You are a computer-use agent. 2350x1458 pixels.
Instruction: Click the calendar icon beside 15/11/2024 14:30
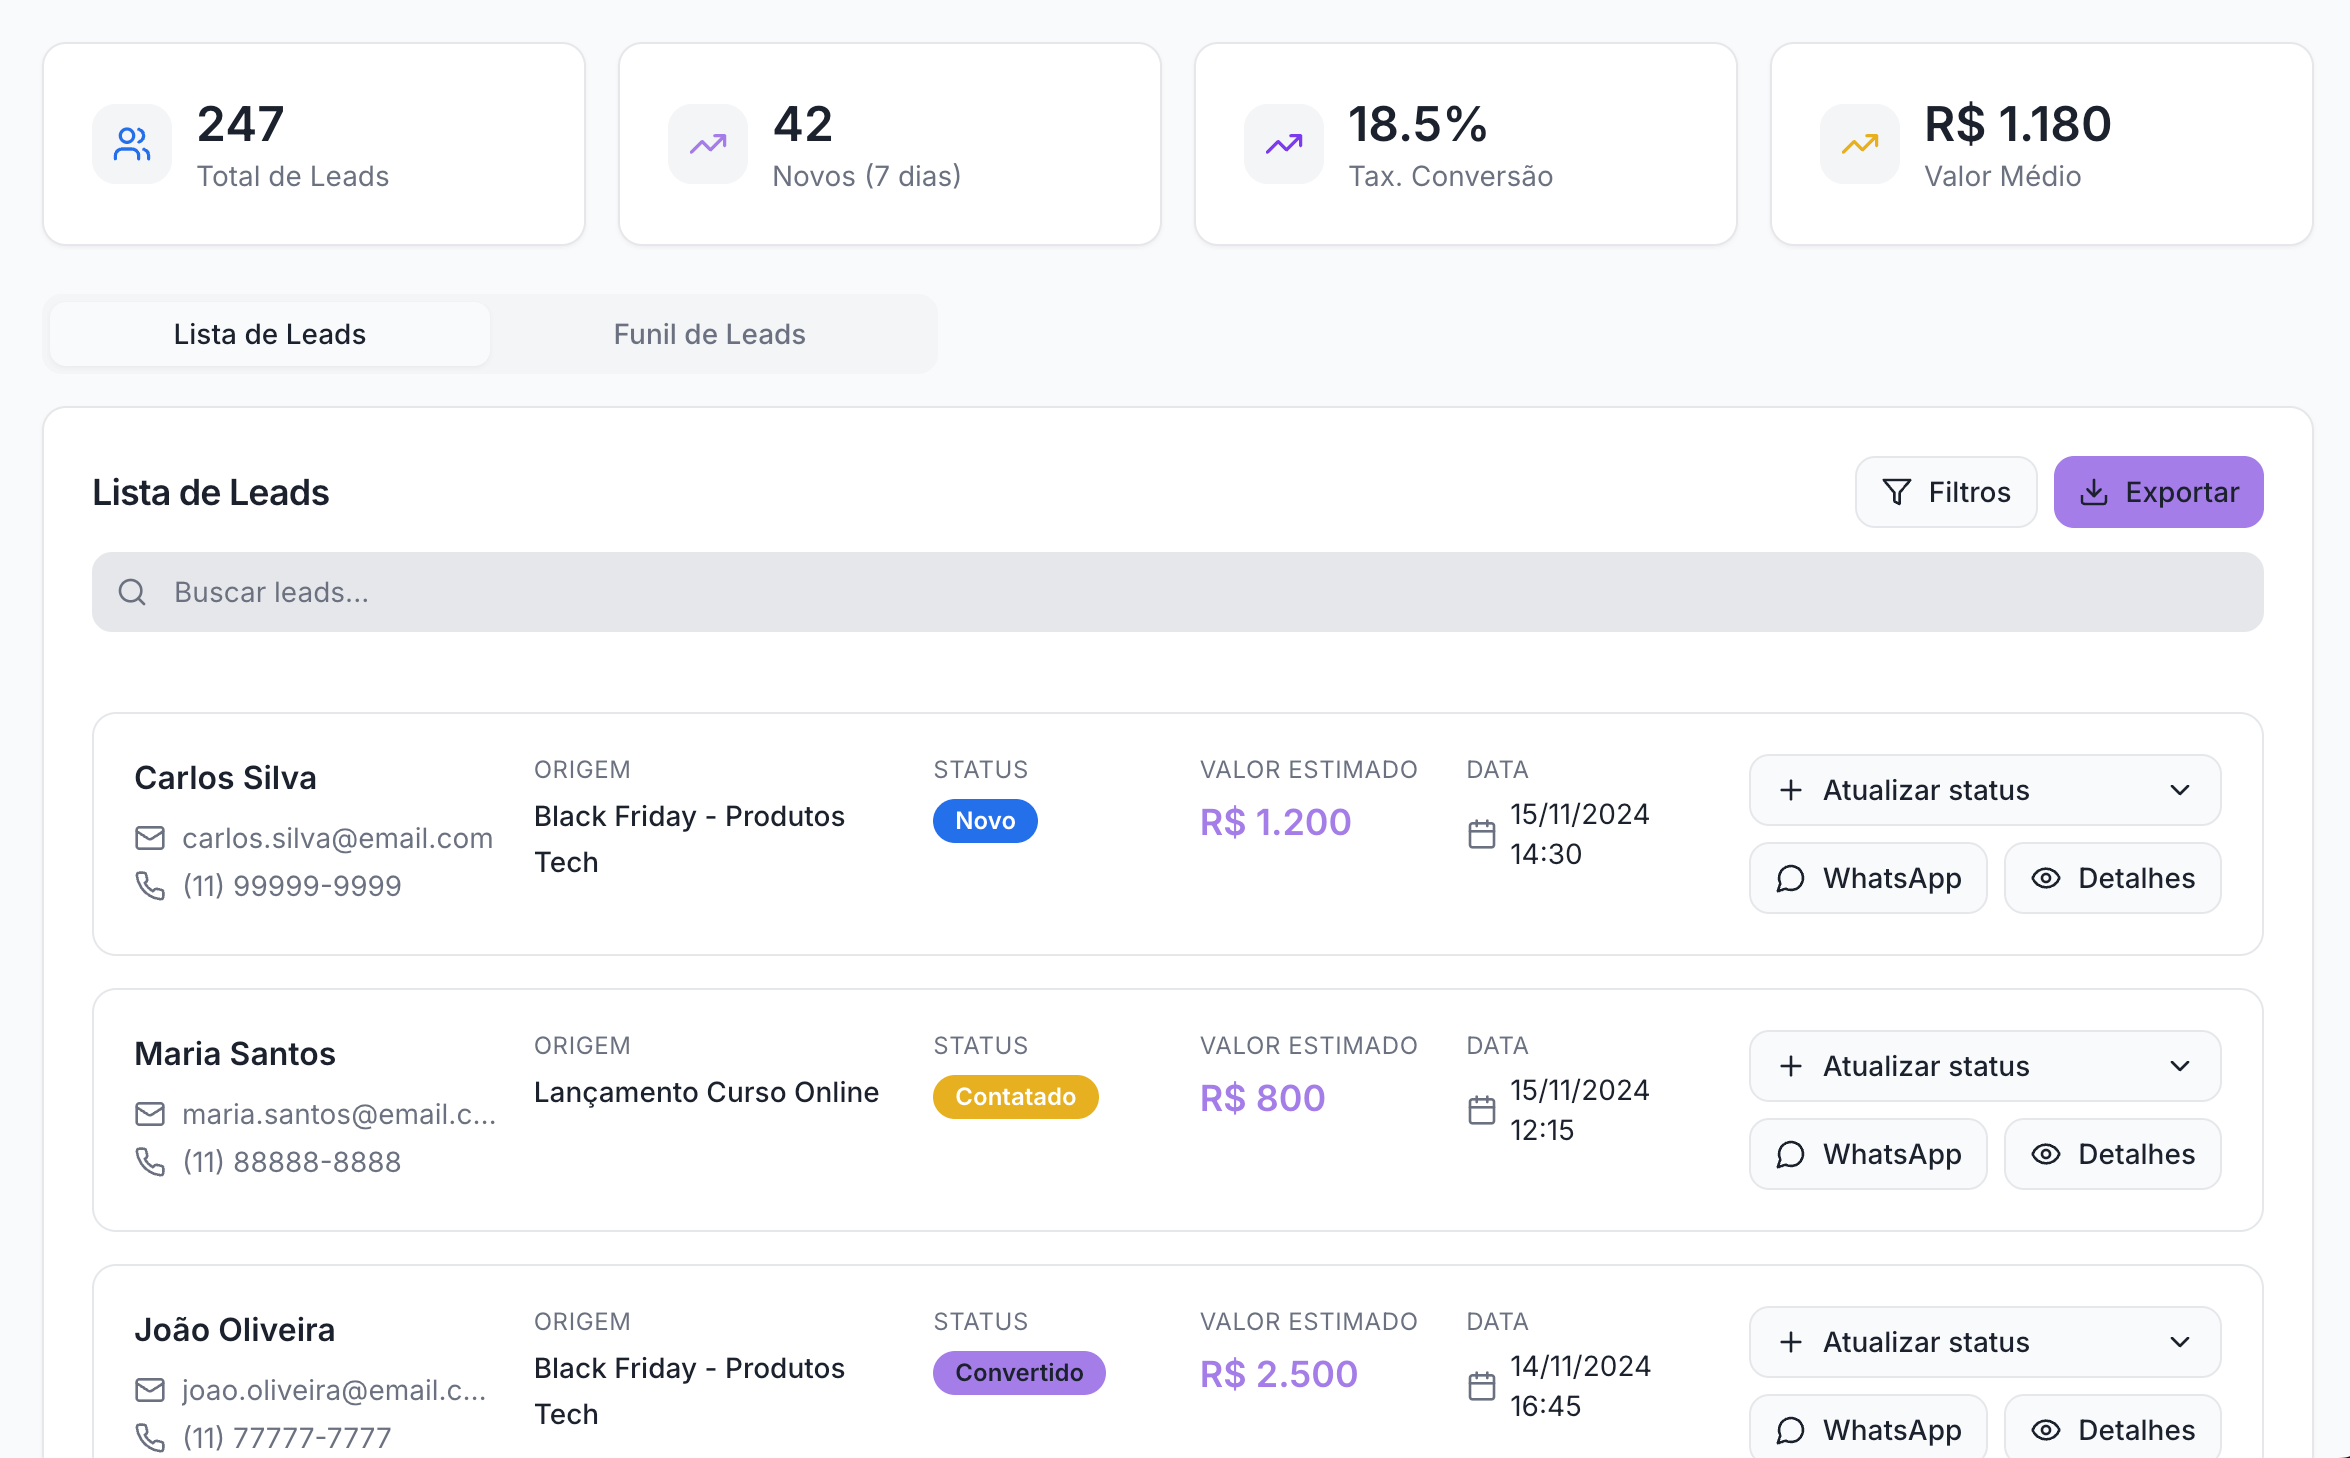pos(1481,834)
